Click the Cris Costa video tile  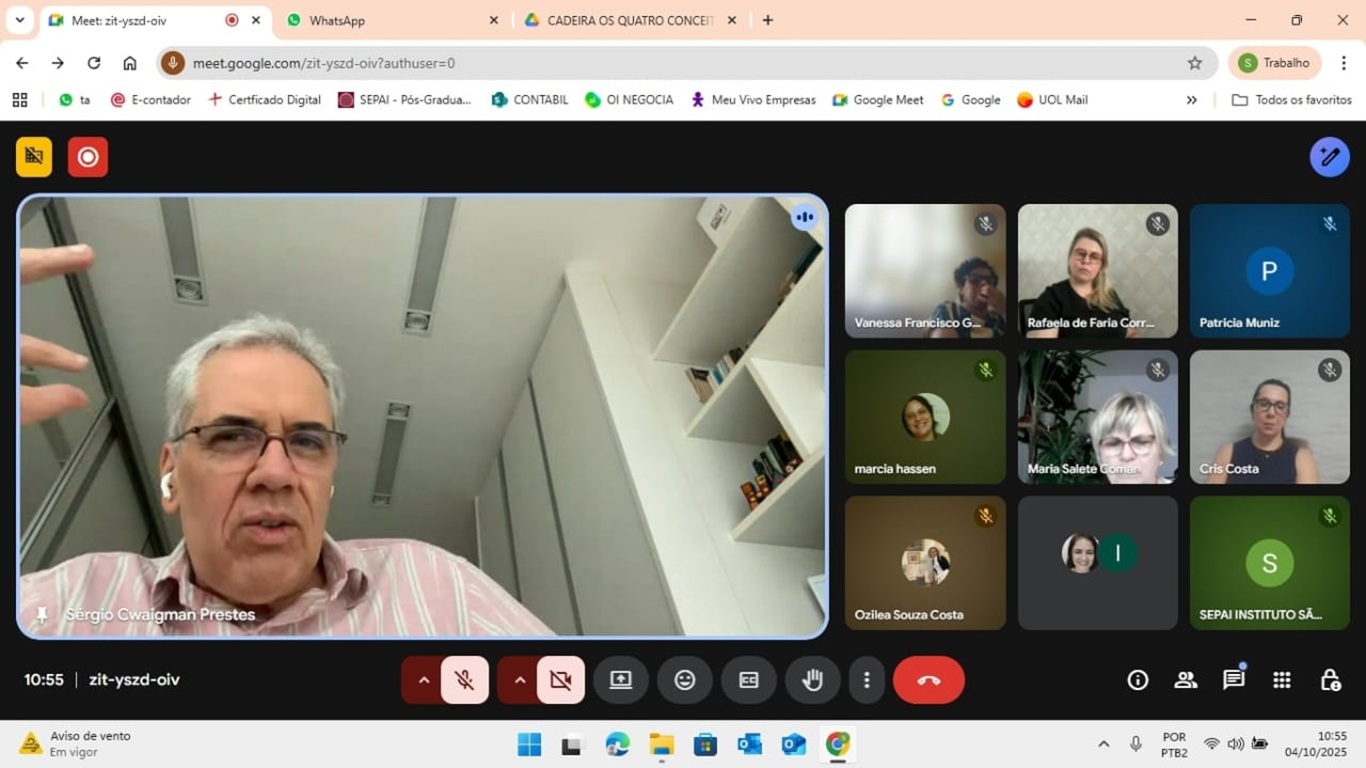click(1269, 417)
